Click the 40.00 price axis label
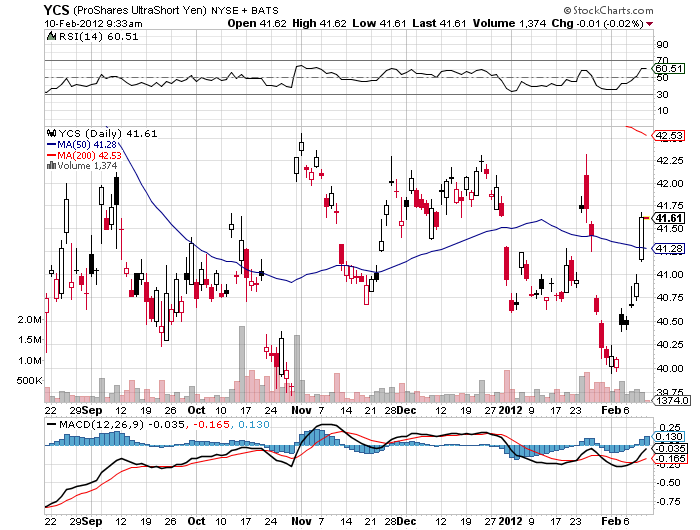This screenshot has width=700, height=530. (x=670, y=368)
